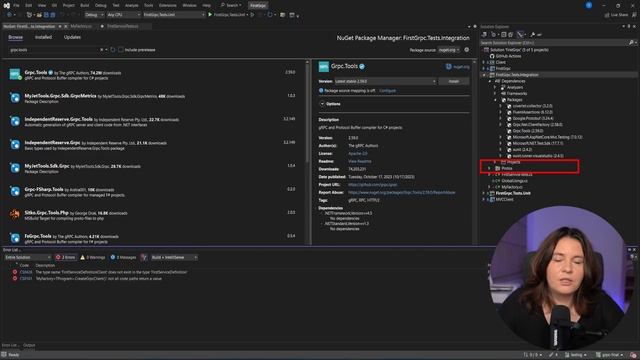Viewport: 640px width, 360px height.
Task: Switch to the Installed tab in NuGet
Action: pyautogui.click(x=43, y=37)
